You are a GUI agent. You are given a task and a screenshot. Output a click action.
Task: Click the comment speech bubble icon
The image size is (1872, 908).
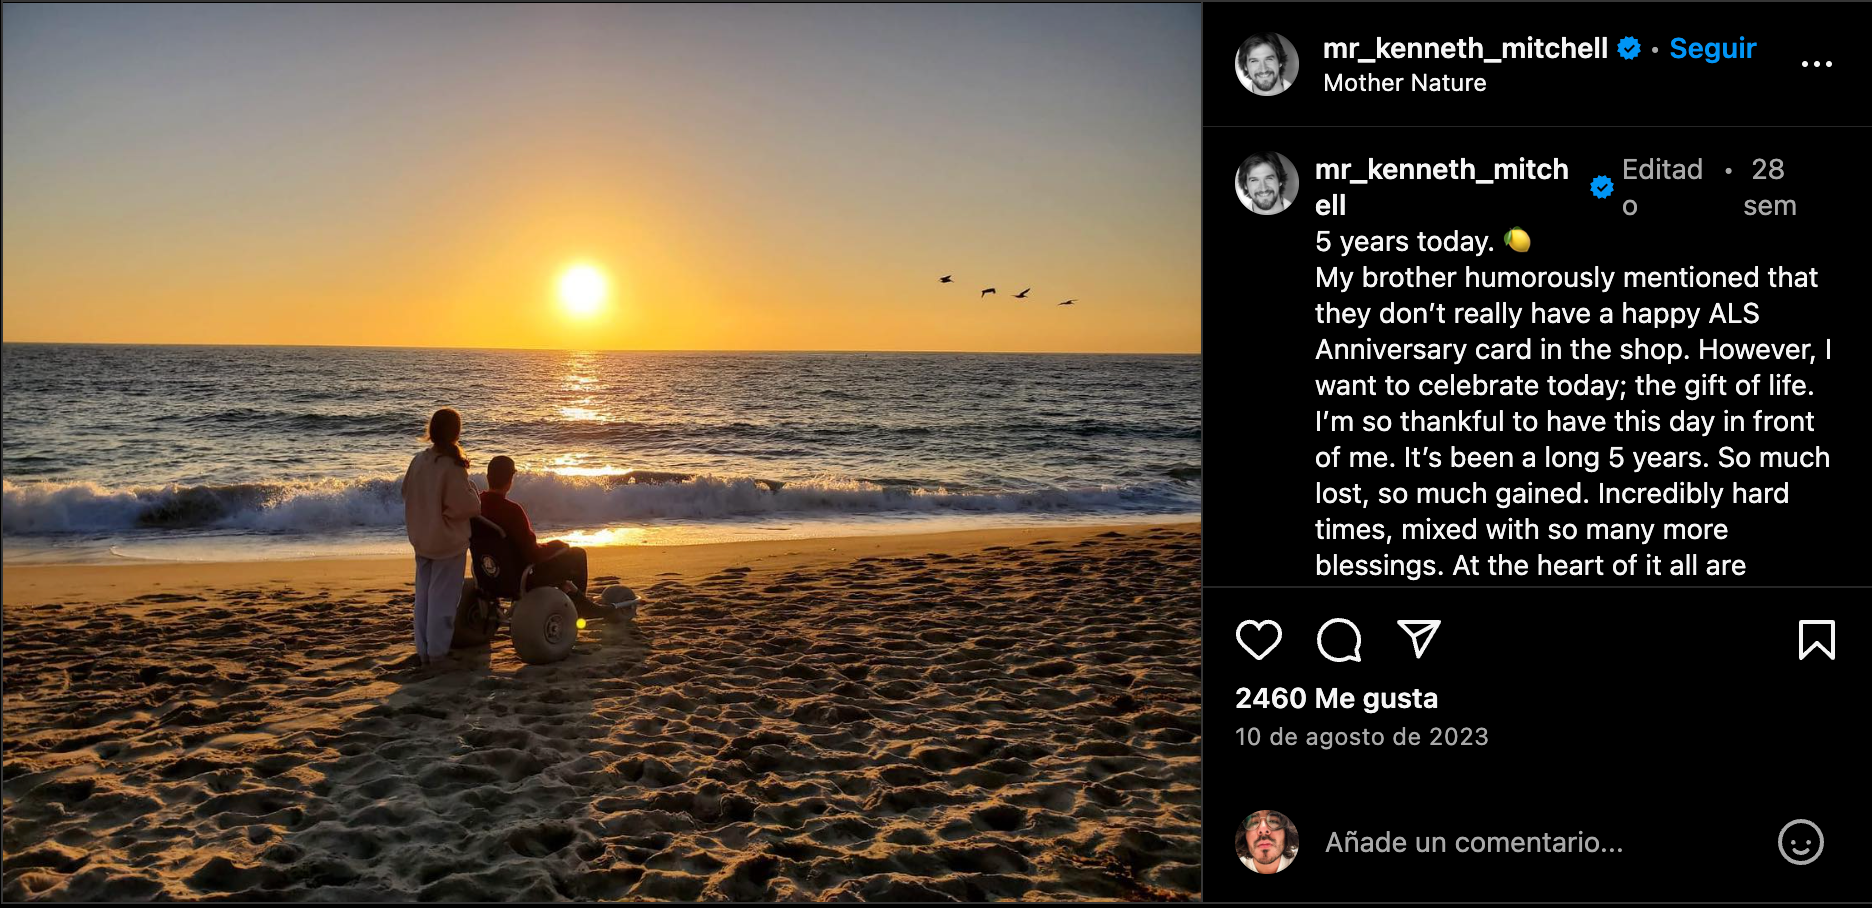click(x=1338, y=640)
